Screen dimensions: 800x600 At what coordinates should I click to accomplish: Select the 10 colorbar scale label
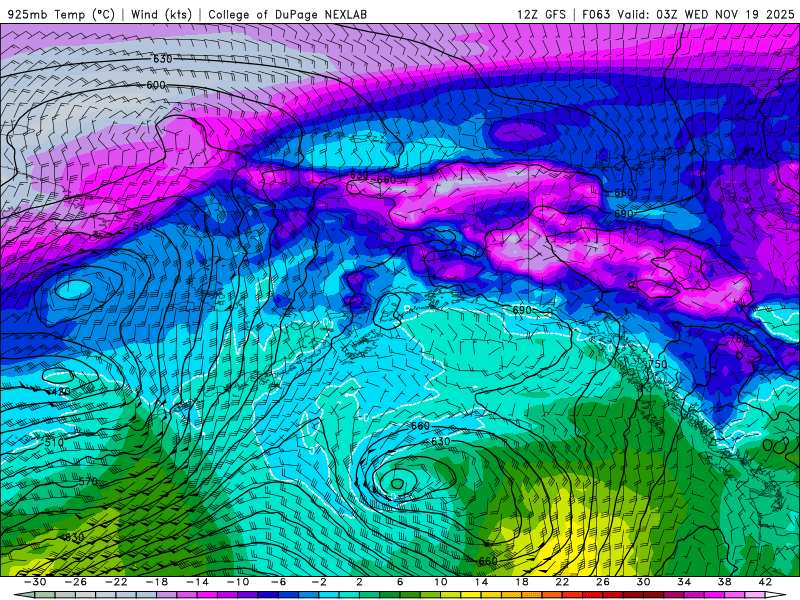[440, 582]
